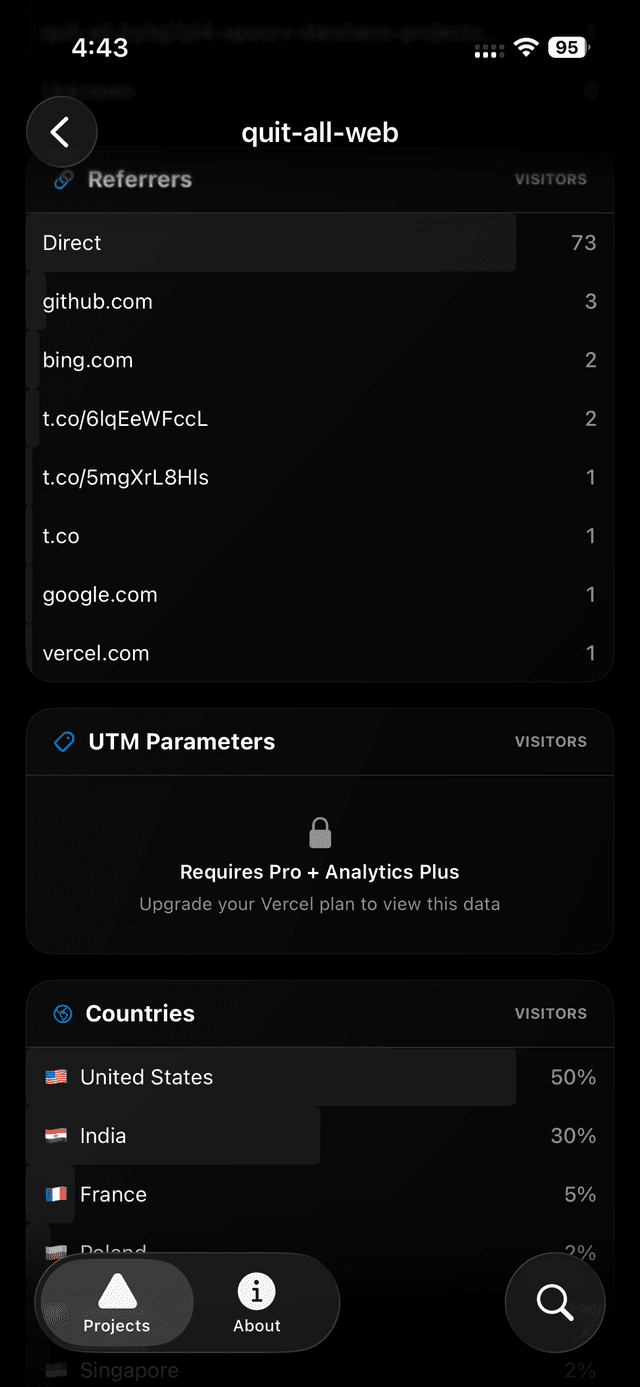
Task: Go back using the back chevron
Action: pos(61,131)
